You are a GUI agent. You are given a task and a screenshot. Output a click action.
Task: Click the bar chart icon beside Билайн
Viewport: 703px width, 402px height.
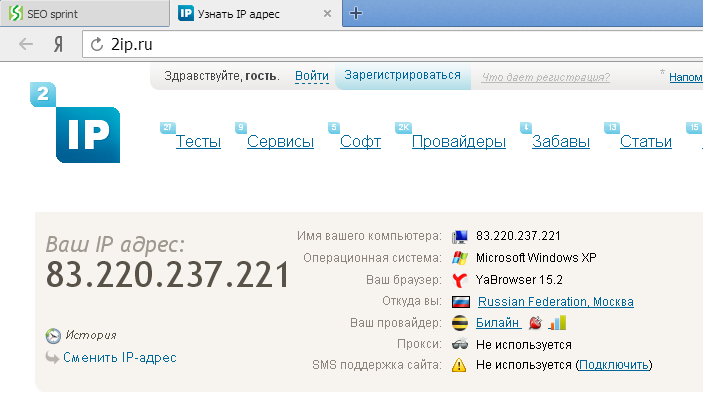557,323
